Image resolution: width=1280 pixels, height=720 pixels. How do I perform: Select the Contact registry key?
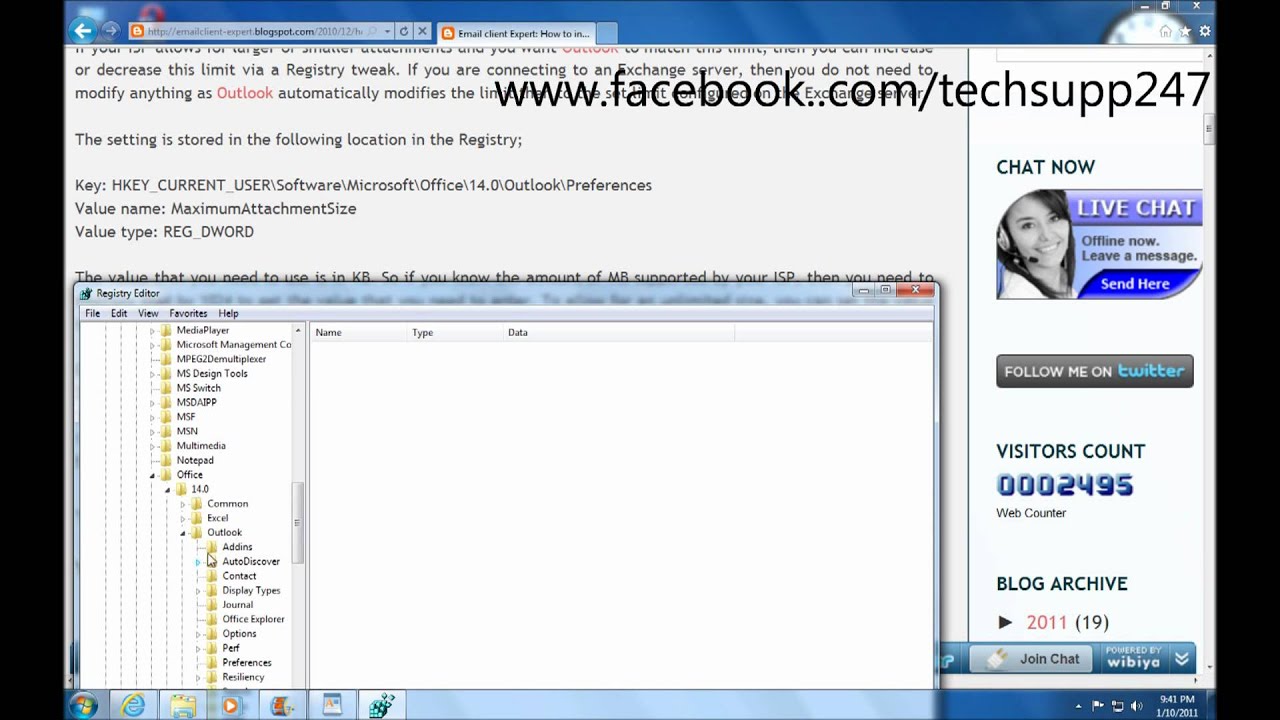pyautogui.click(x=239, y=576)
